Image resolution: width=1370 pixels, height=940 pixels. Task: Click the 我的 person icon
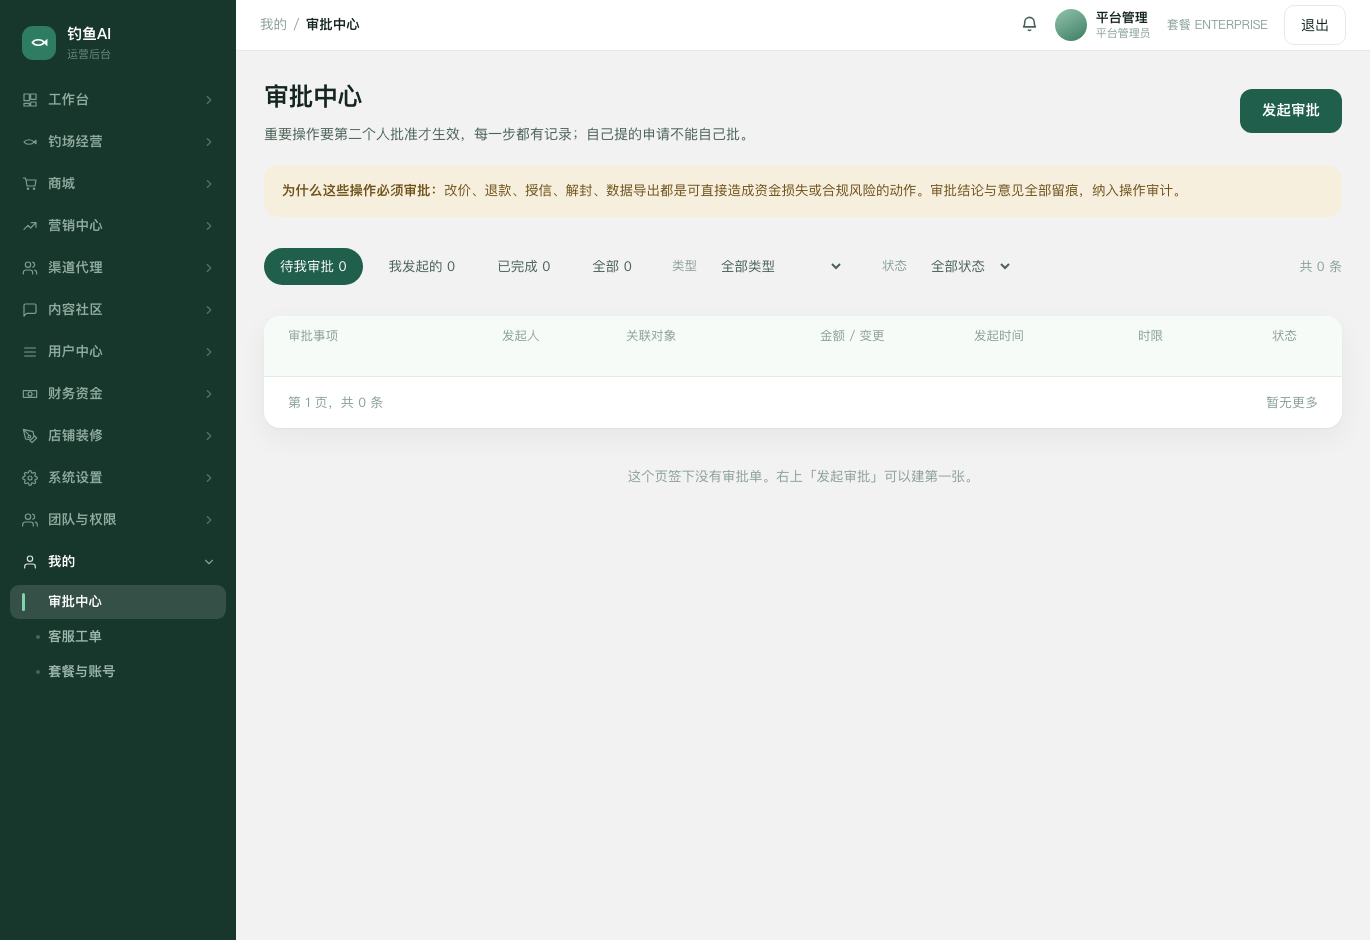pos(30,562)
